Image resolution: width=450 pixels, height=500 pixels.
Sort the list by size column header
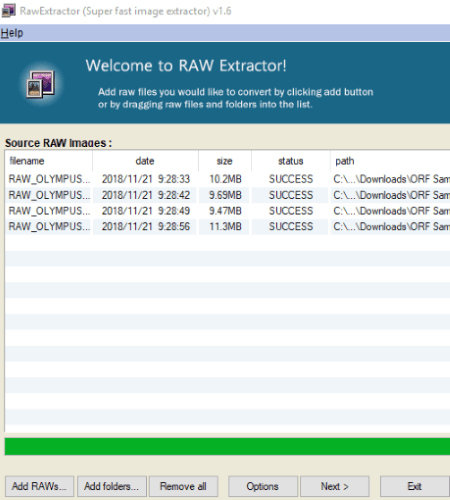pyautogui.click(x=225, y=161)
